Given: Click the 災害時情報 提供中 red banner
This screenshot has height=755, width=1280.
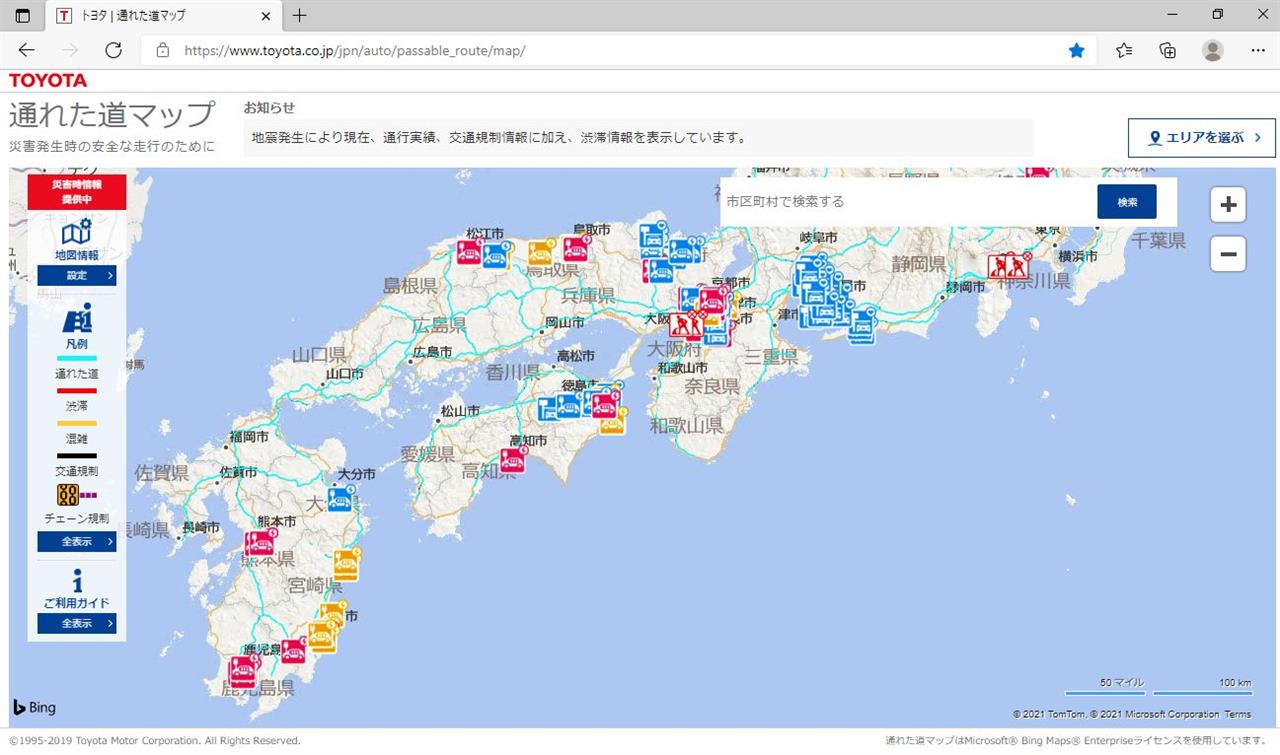Looking at the screenshot, I should 77,192.
